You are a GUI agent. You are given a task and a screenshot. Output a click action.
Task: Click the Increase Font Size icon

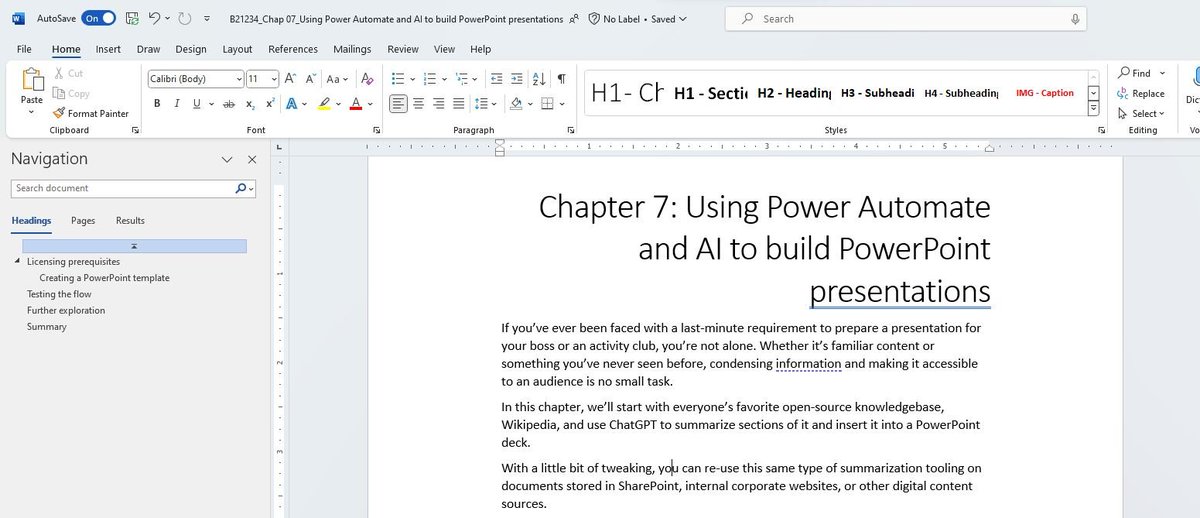pyautogui.click(x=290, y=78)
